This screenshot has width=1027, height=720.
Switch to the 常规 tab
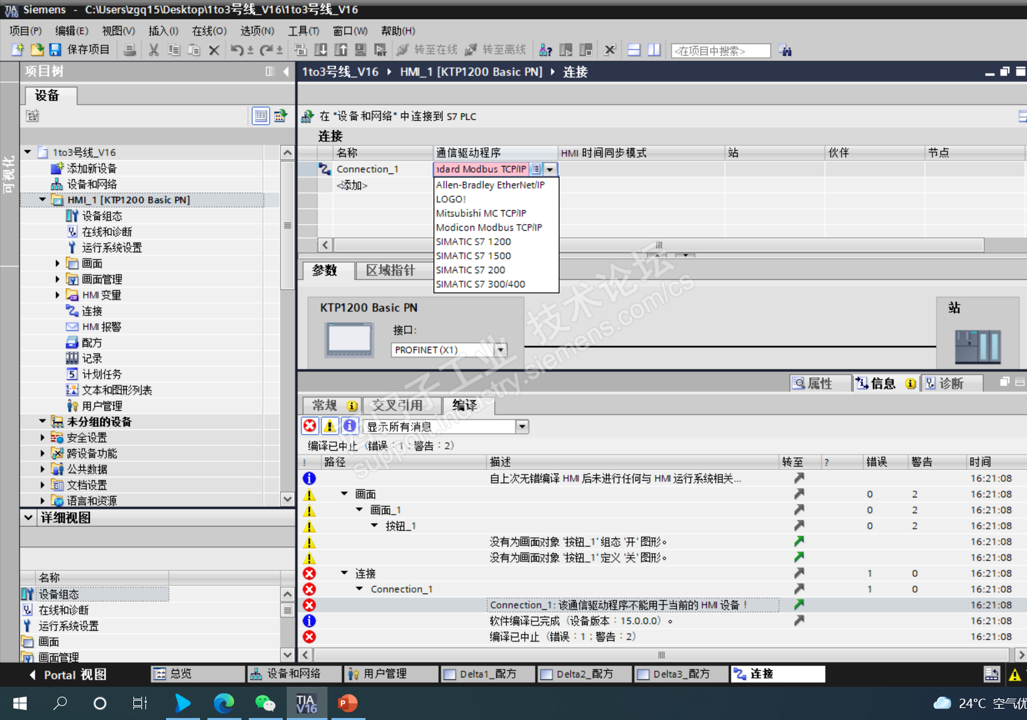[333, 406]
